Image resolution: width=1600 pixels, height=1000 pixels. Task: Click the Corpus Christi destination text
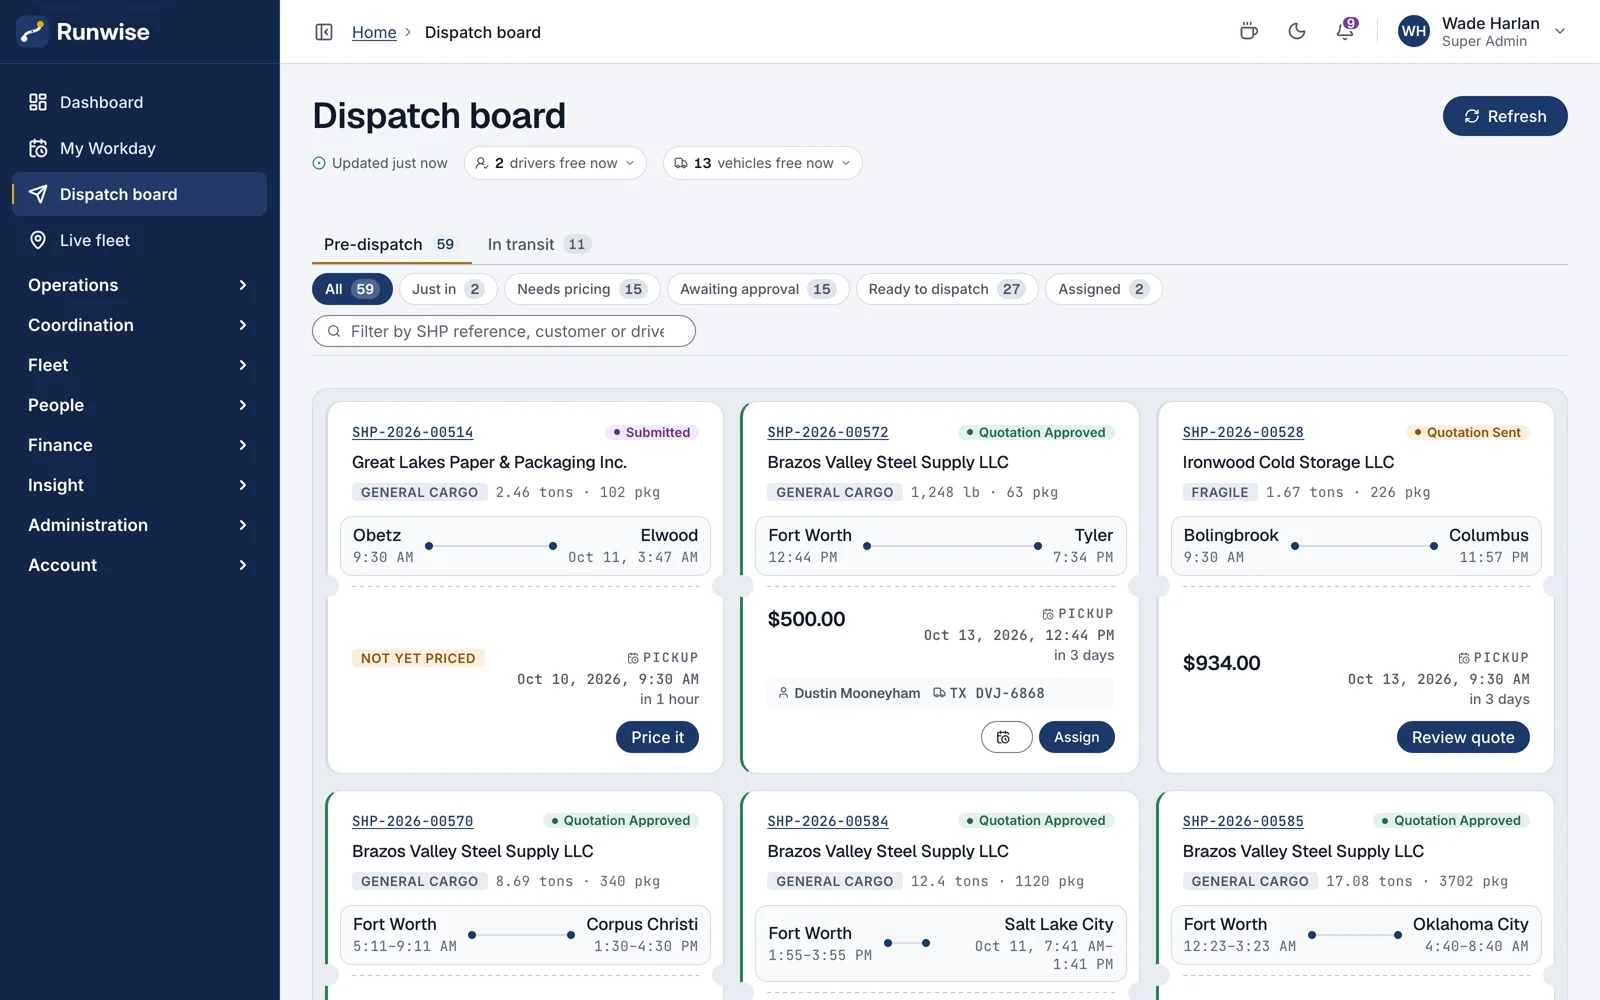click(x=642, y=924)
